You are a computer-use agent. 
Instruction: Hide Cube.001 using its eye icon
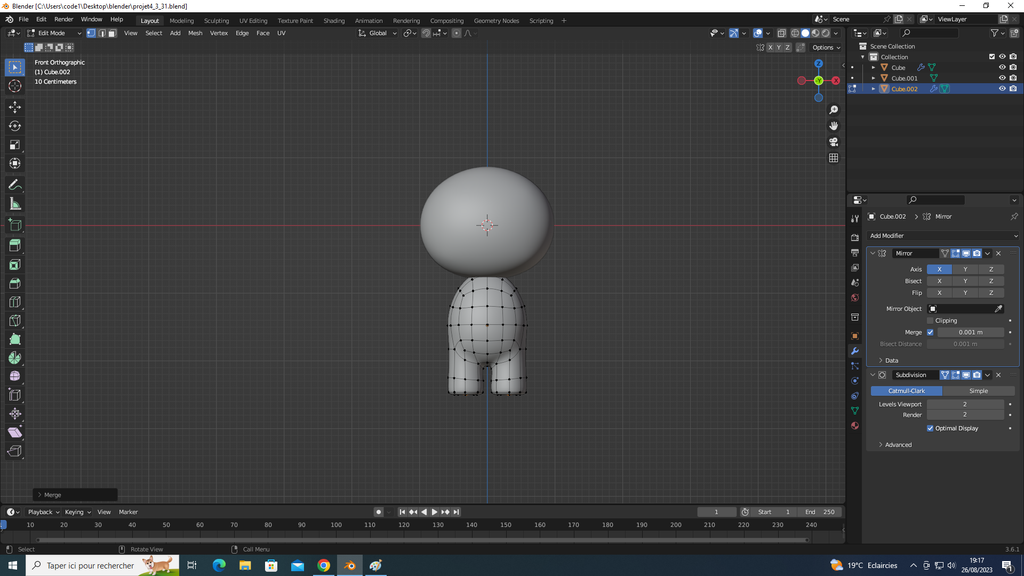click(x=1002, y=78)
